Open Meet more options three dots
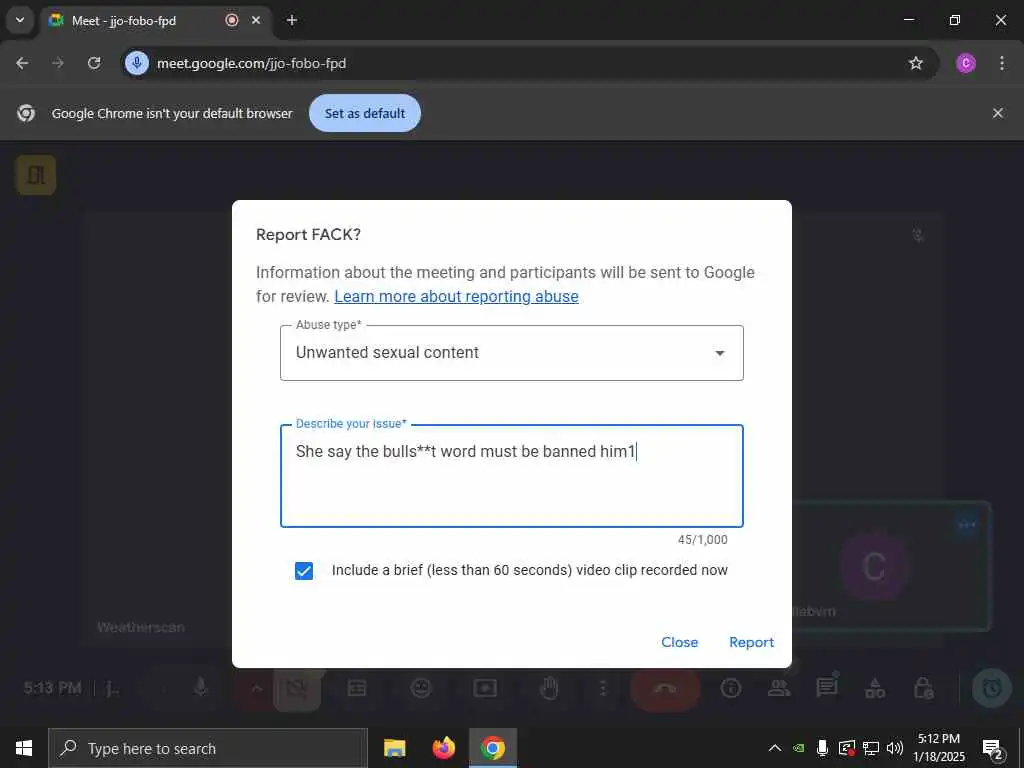The height and width of the screenshot is (768, 1024). tap(603, 688)
